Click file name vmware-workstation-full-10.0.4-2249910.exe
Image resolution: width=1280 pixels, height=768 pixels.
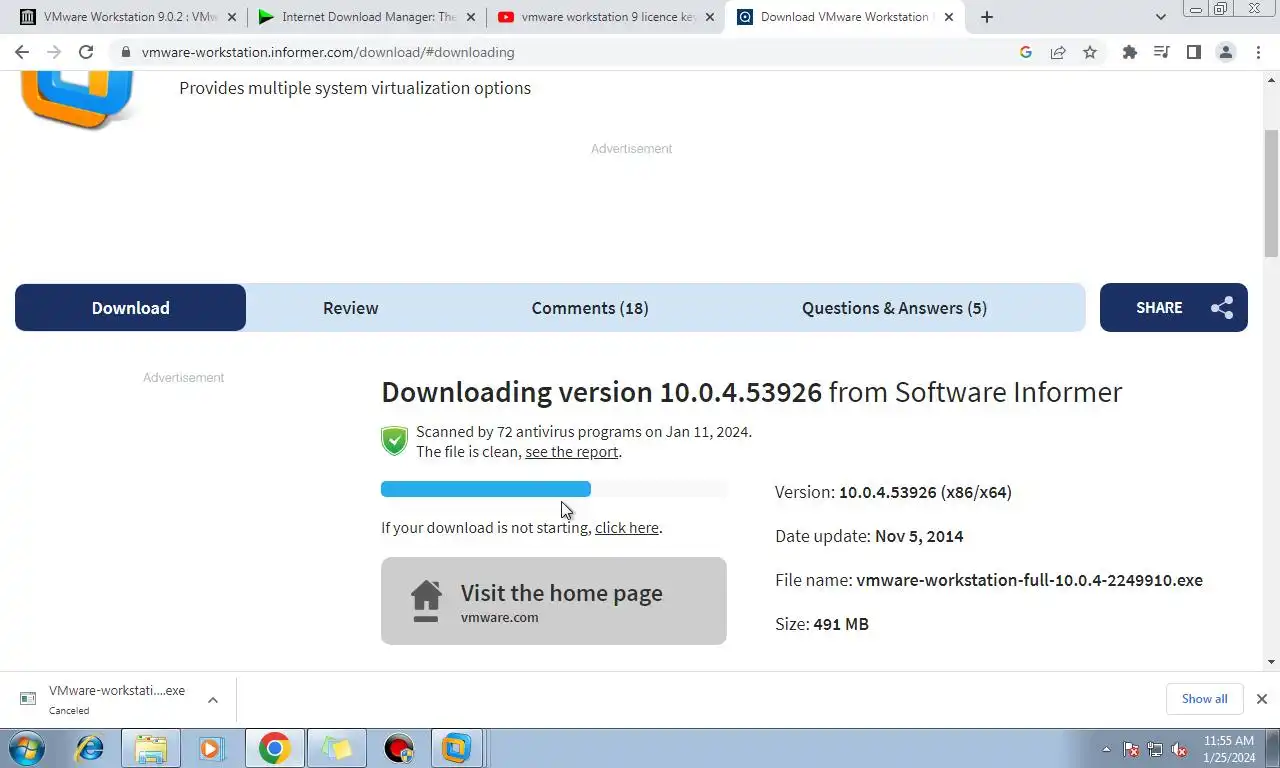point(1029,580)
